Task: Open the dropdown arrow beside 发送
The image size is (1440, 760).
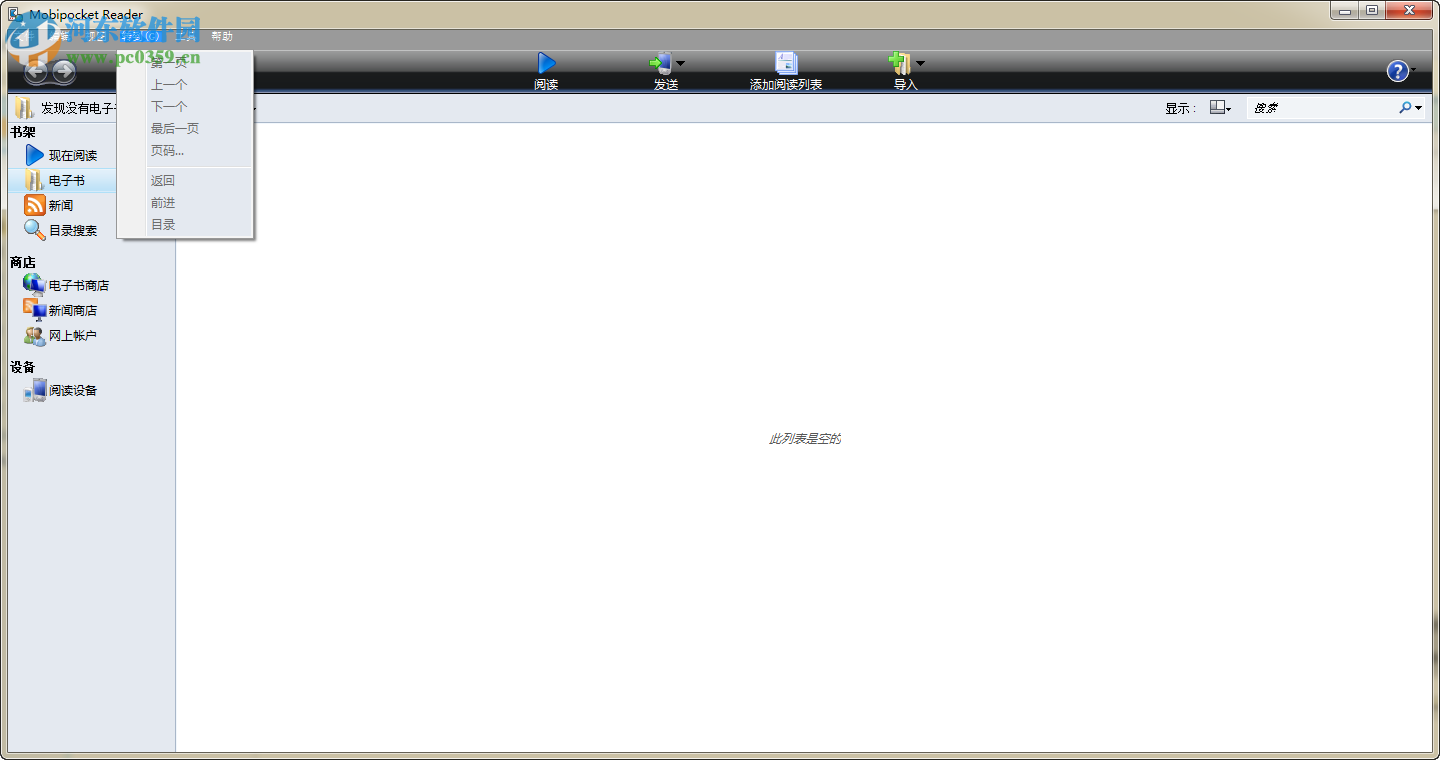Action: (680, 63)
